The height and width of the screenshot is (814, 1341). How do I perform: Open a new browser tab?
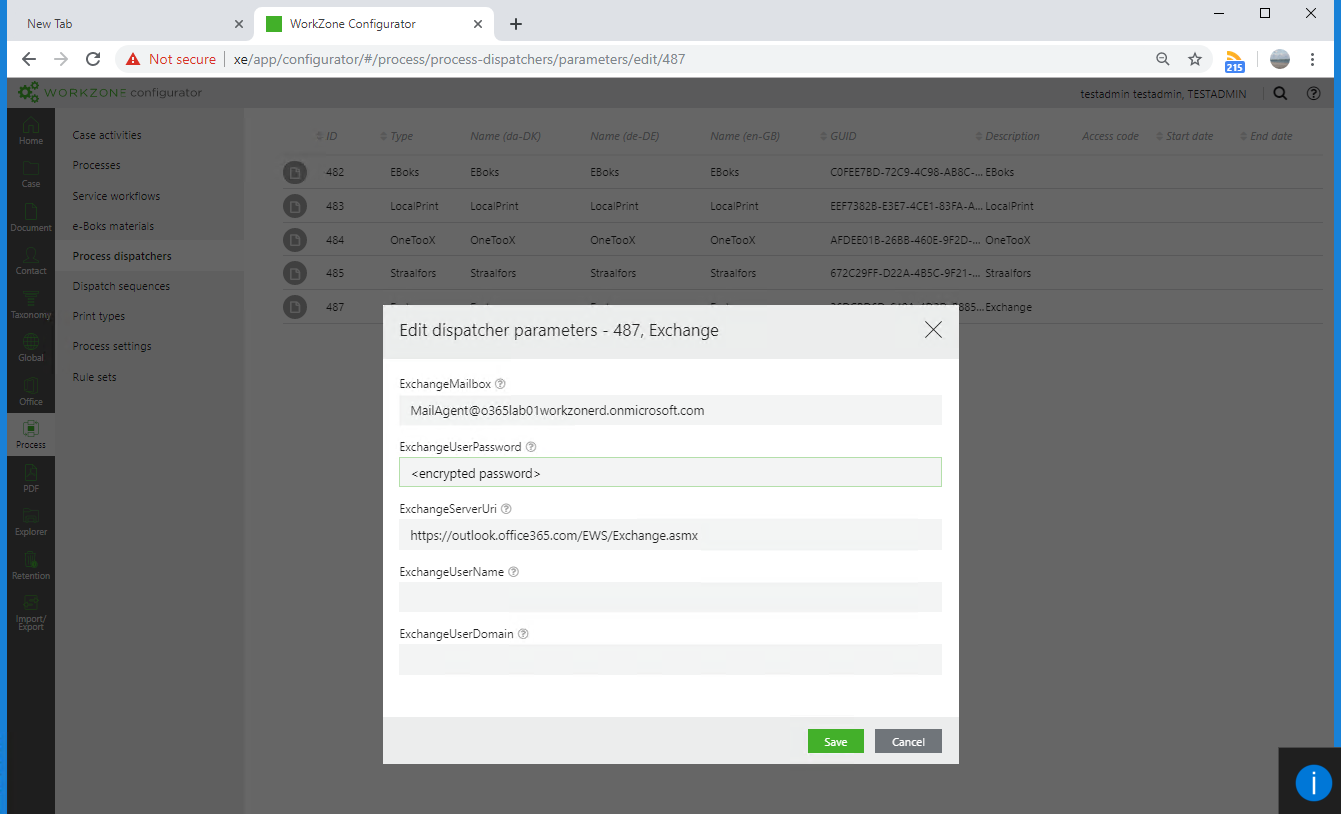coord(516,24)
